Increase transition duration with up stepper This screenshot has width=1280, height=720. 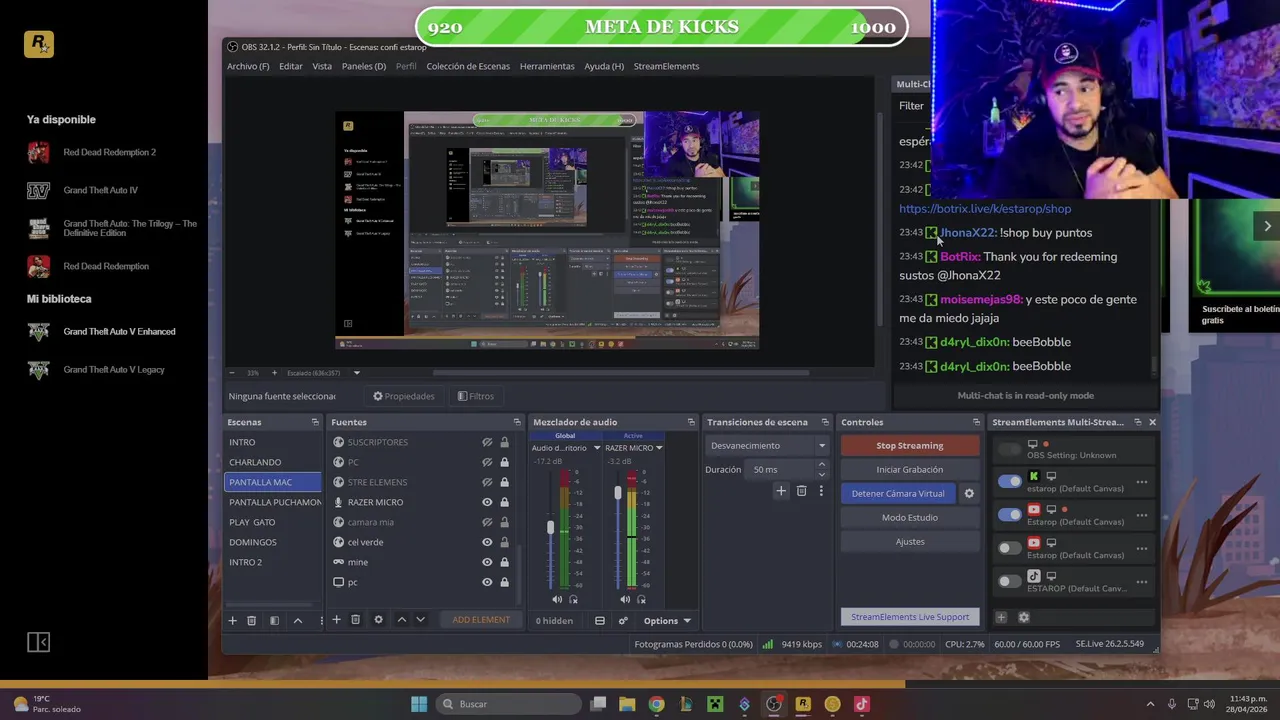click(822, 464)
